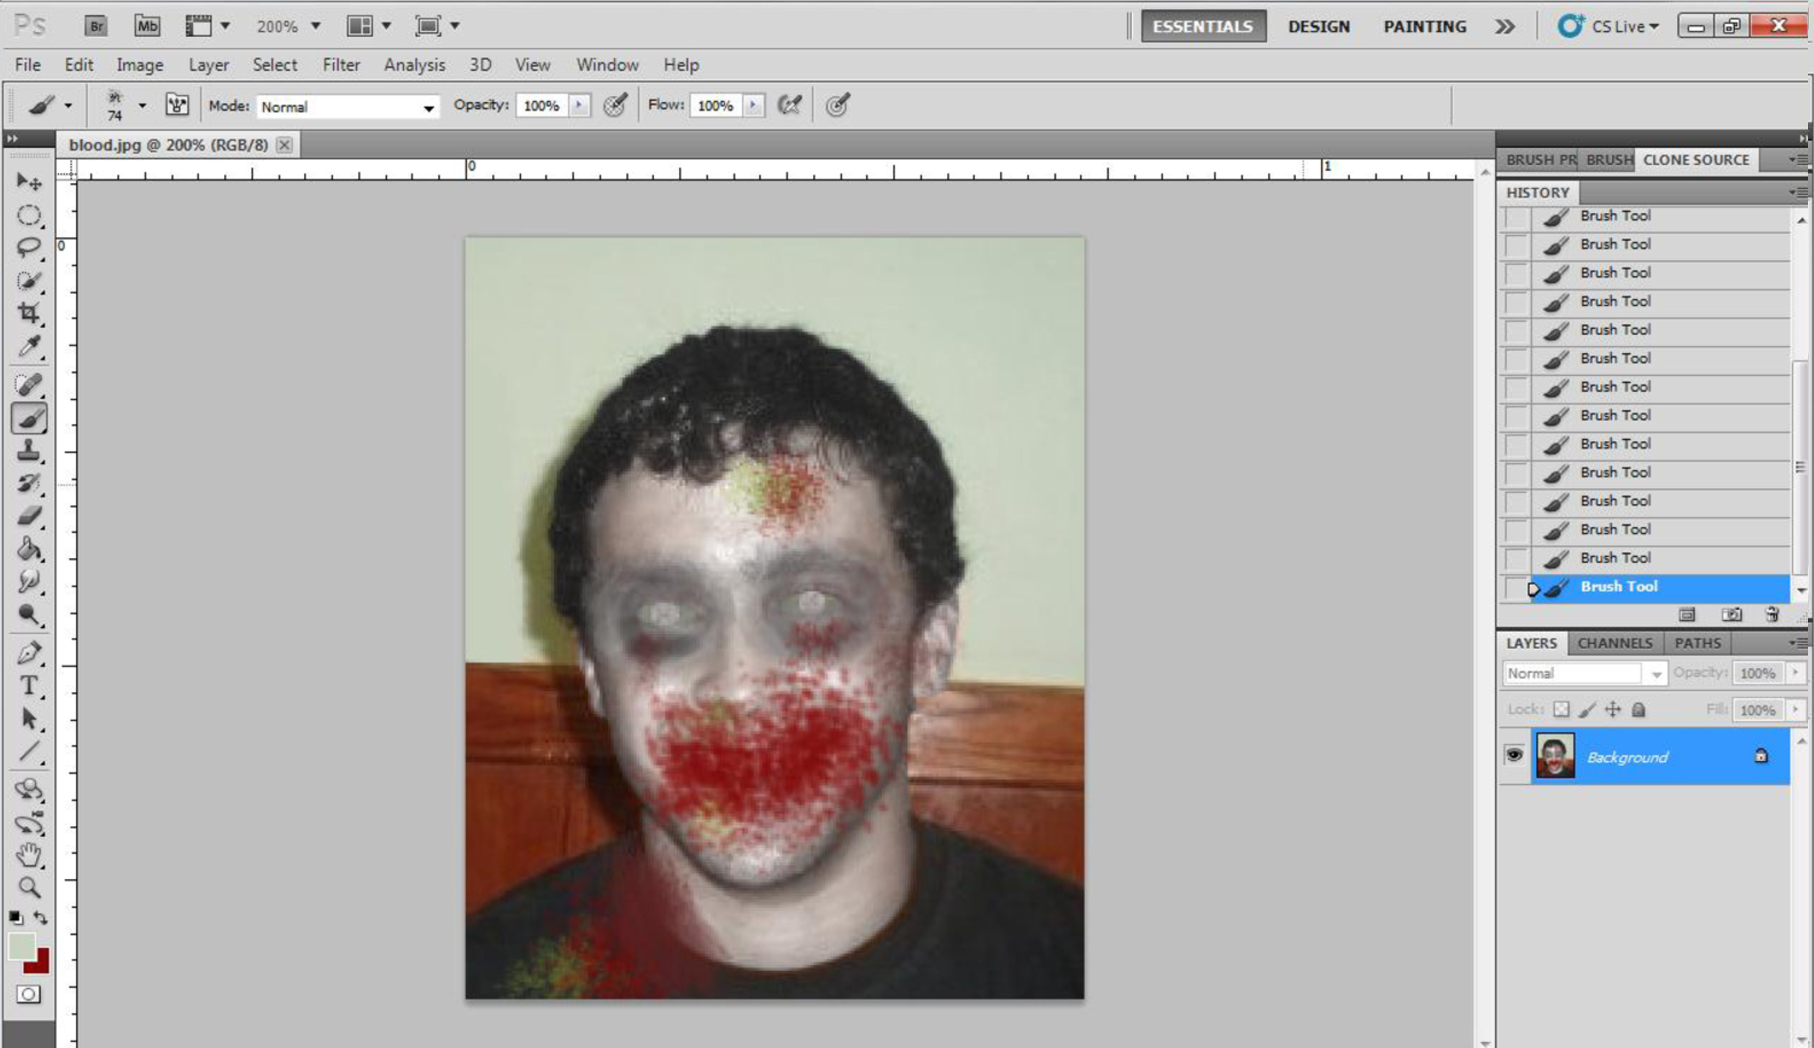1814x1048 pixels.
Task: Switch to the Clone Source tab
Action: [1695, 159]
